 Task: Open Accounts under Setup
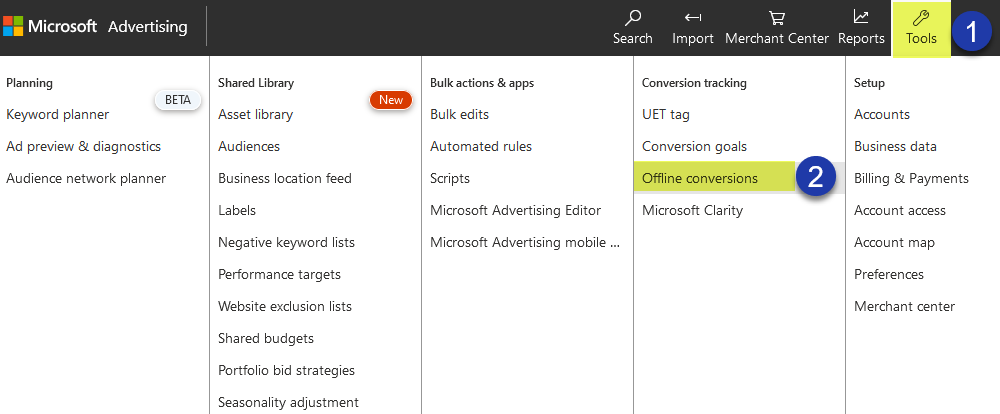click(882, 115)
